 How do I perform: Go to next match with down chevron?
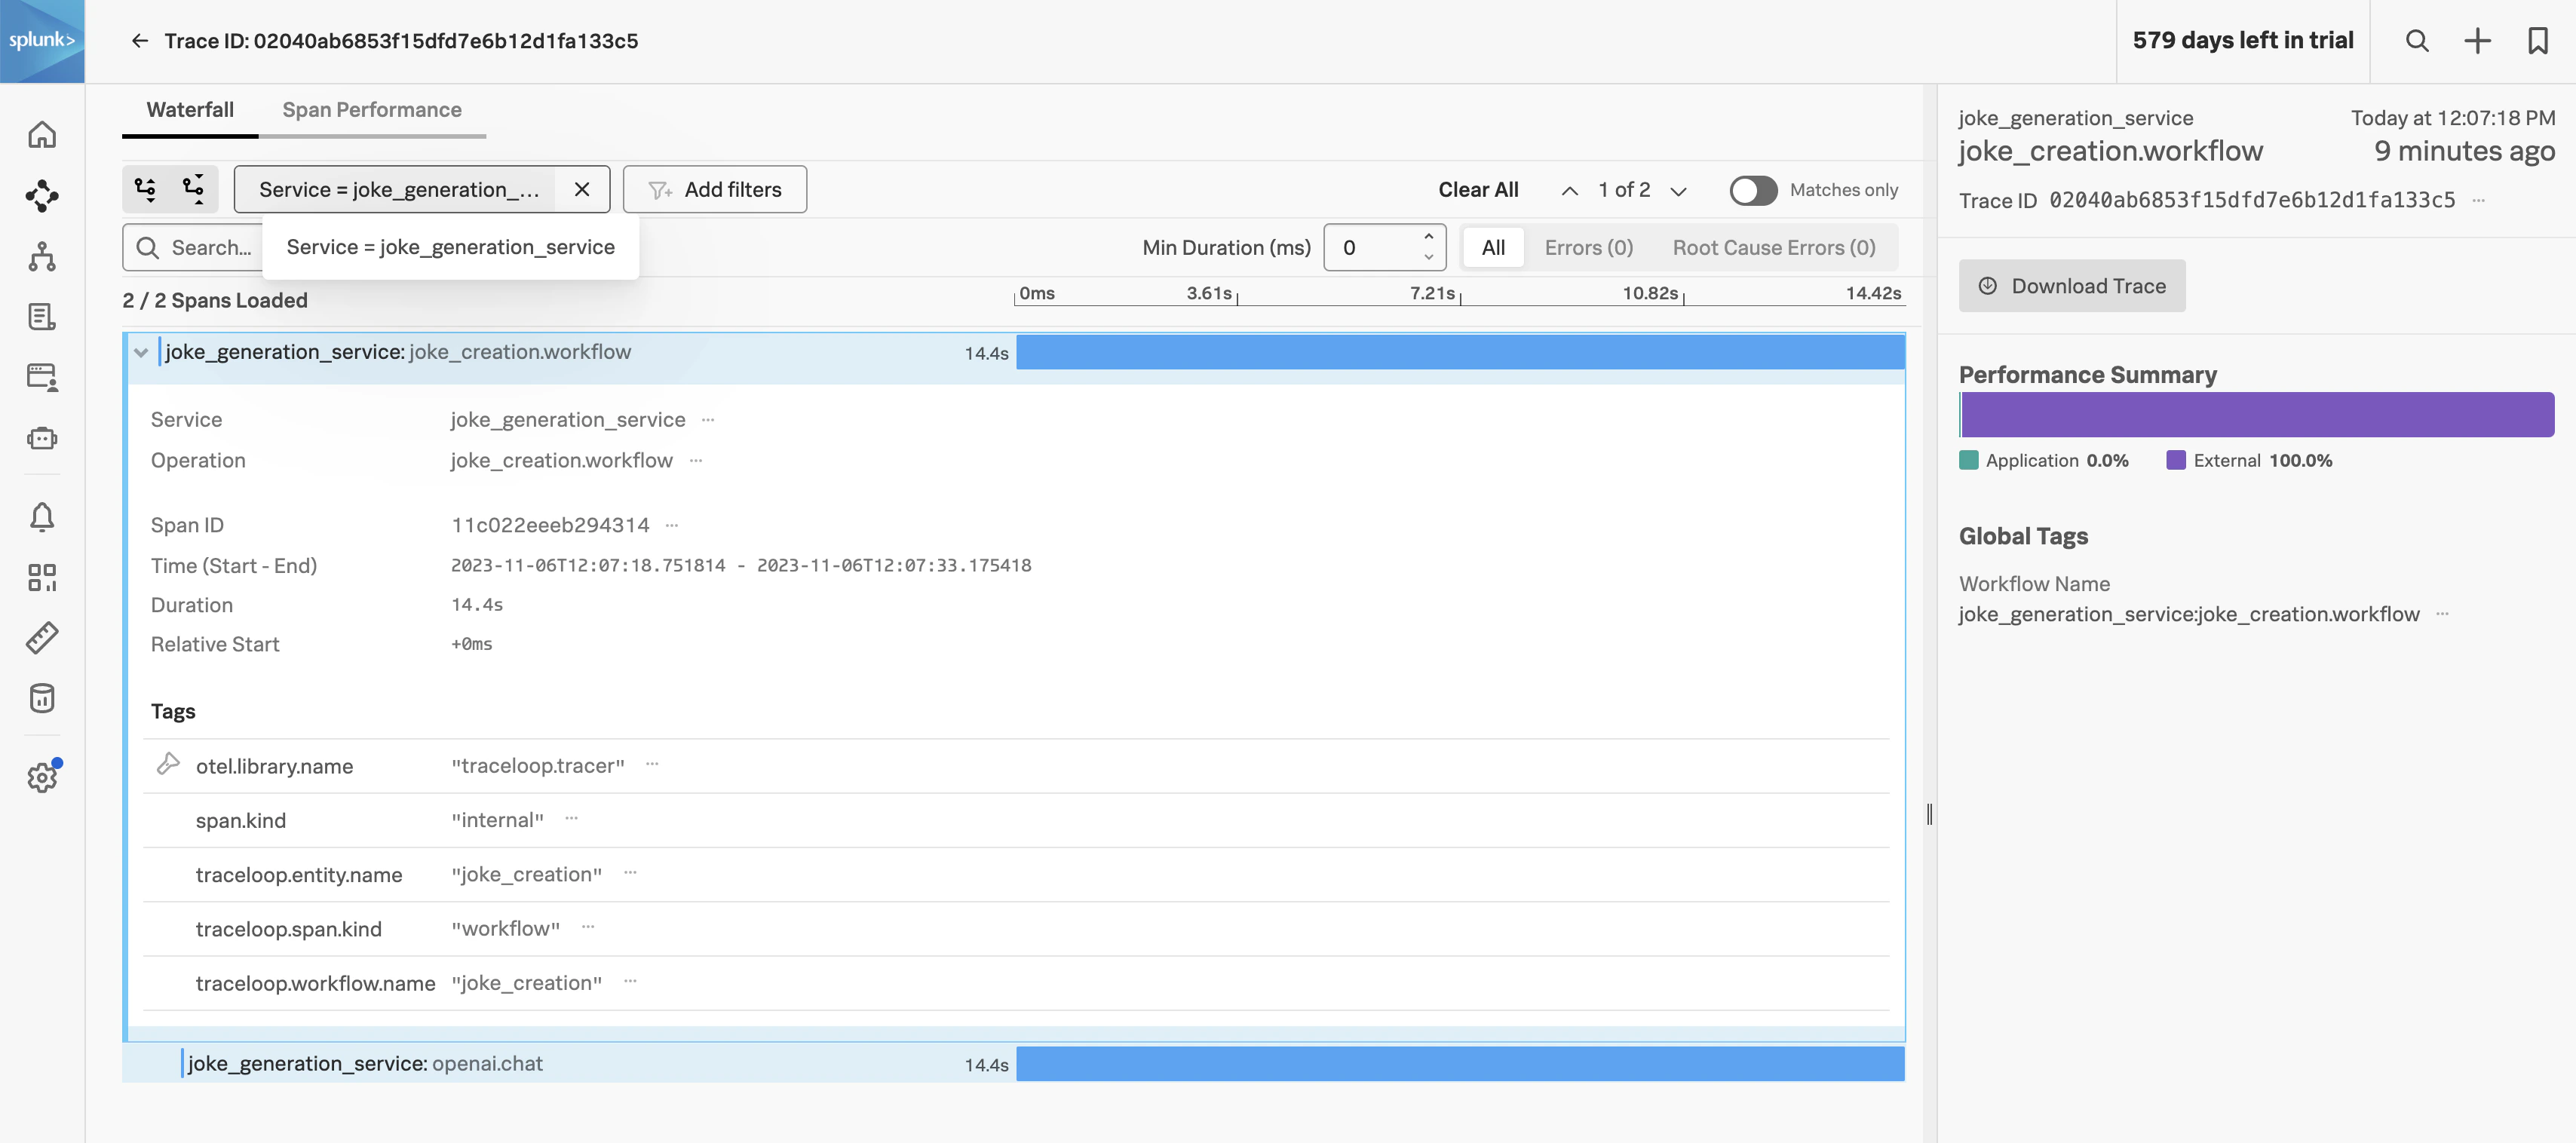point(1678,191)
